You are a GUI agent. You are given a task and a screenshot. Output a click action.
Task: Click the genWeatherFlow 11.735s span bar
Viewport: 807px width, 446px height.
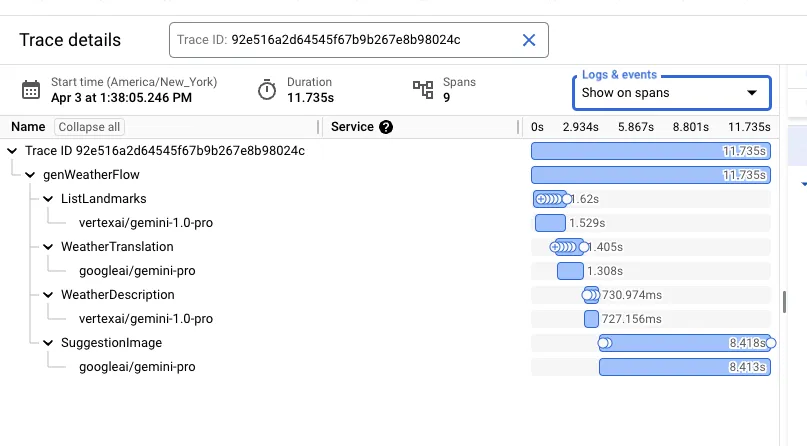click(x=650, y=175)
